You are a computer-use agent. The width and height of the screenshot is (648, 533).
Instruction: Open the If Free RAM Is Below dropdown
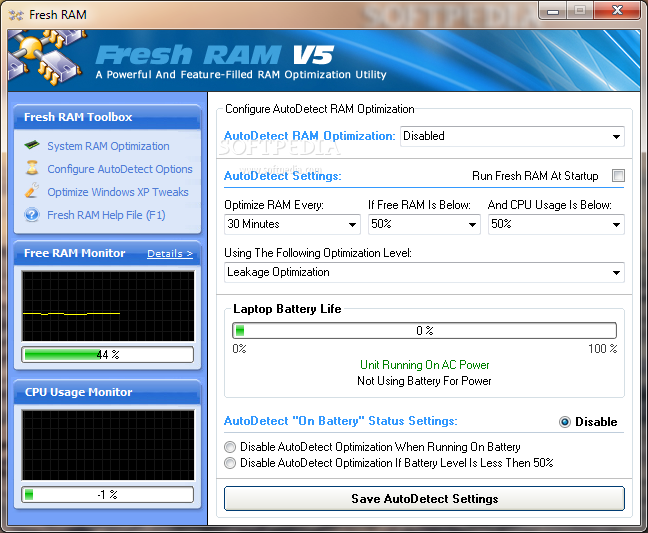click(x=424, y=224)
